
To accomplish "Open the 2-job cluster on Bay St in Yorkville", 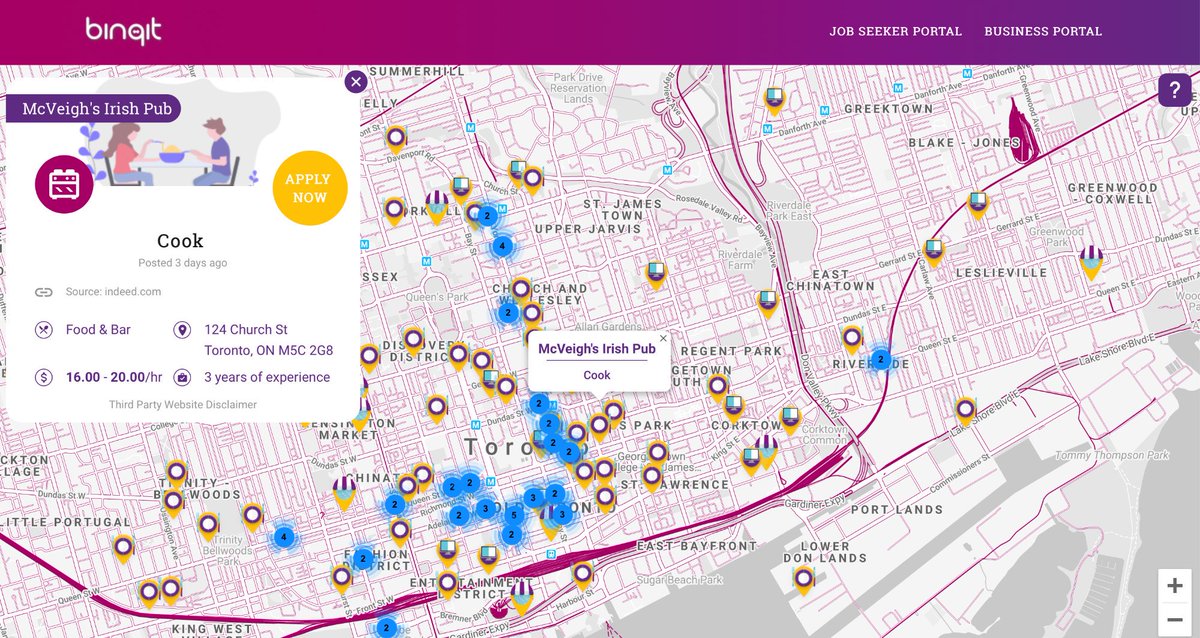I will (x=487, y=215).
